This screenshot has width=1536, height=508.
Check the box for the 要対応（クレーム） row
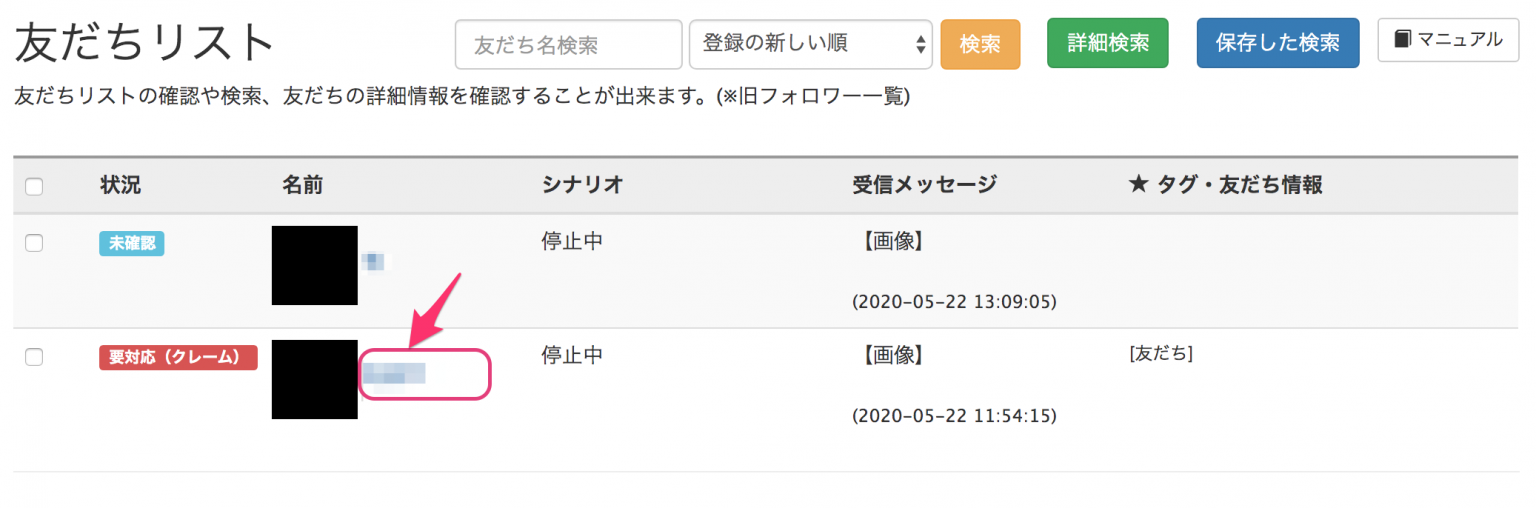point(34,357)
